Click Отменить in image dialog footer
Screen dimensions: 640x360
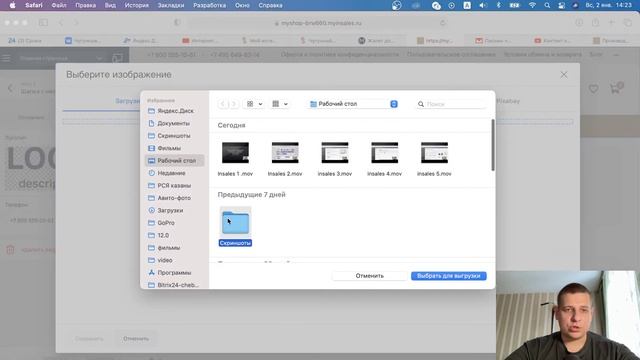(136, 338)
